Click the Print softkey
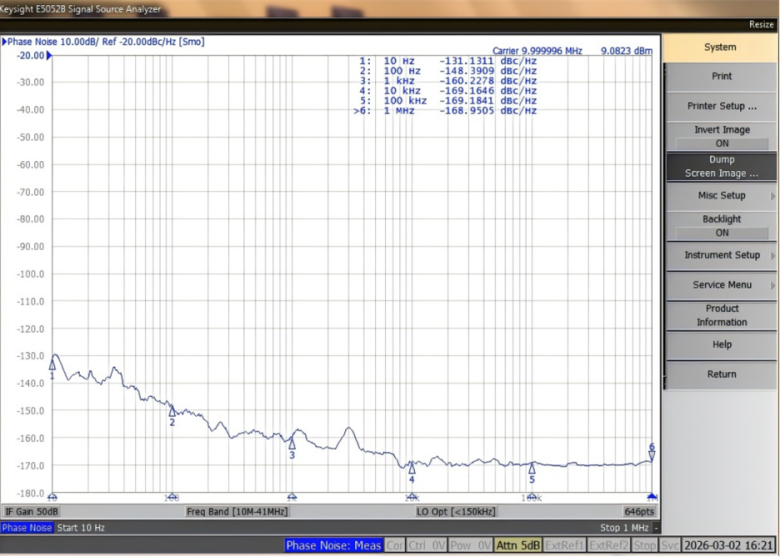780x557 pixels. [x=721, y=77]
